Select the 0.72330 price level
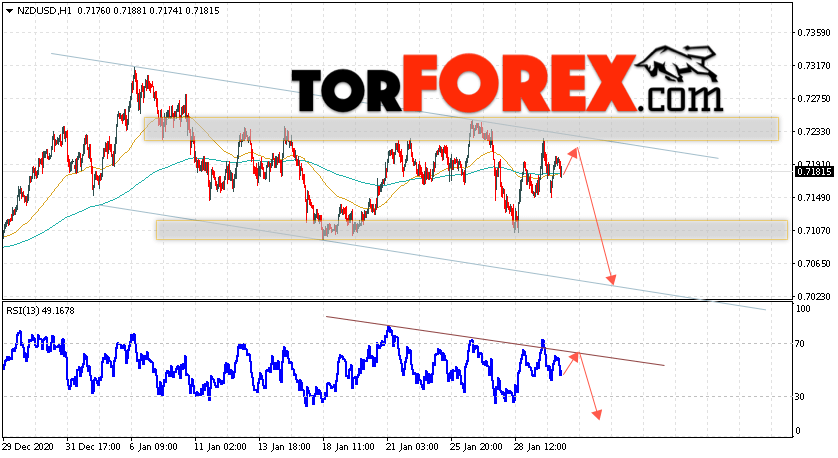The height and width of the screenshot is (458, 838). click(x=814, y=131)
